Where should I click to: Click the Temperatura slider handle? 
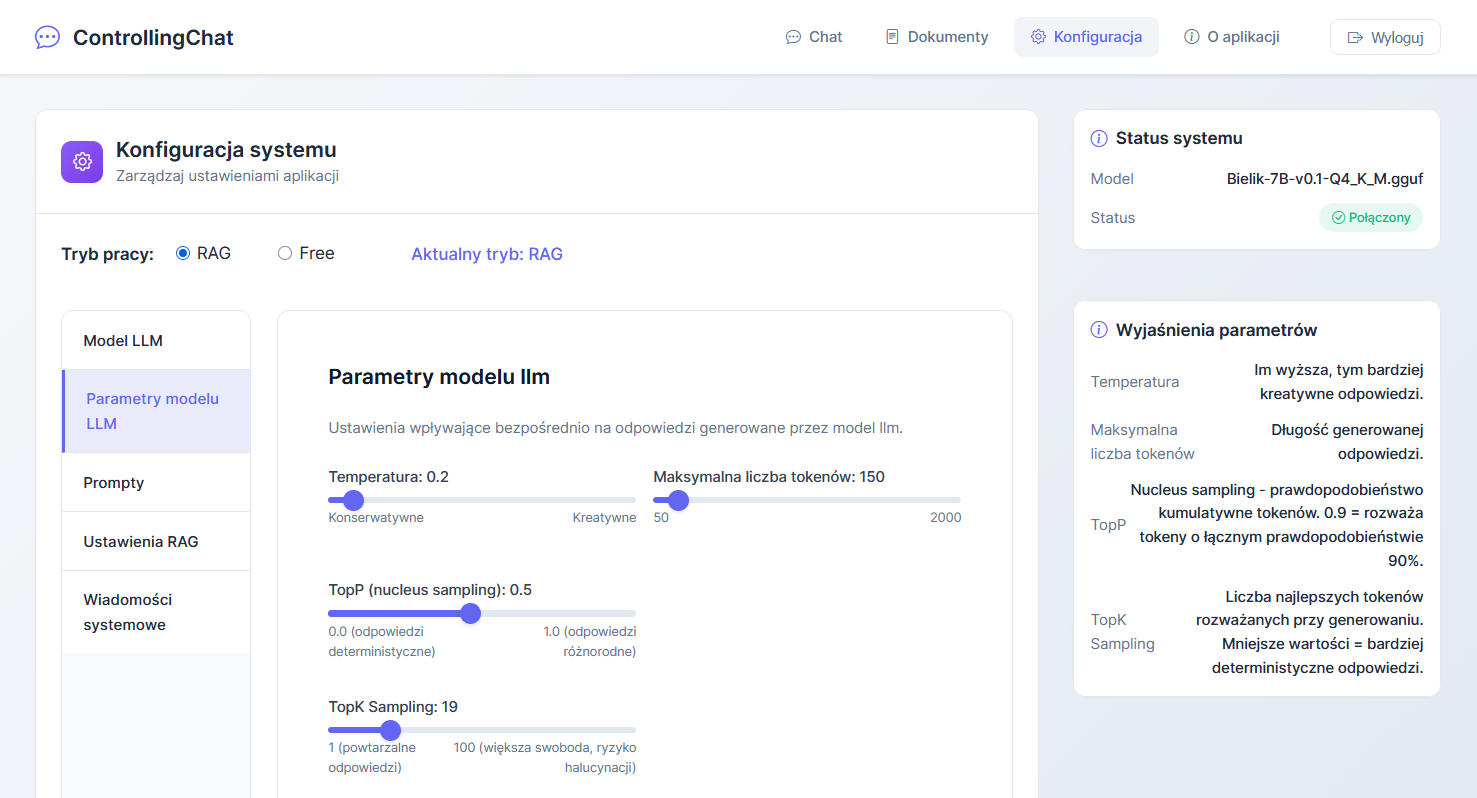[x=353, y=500]
